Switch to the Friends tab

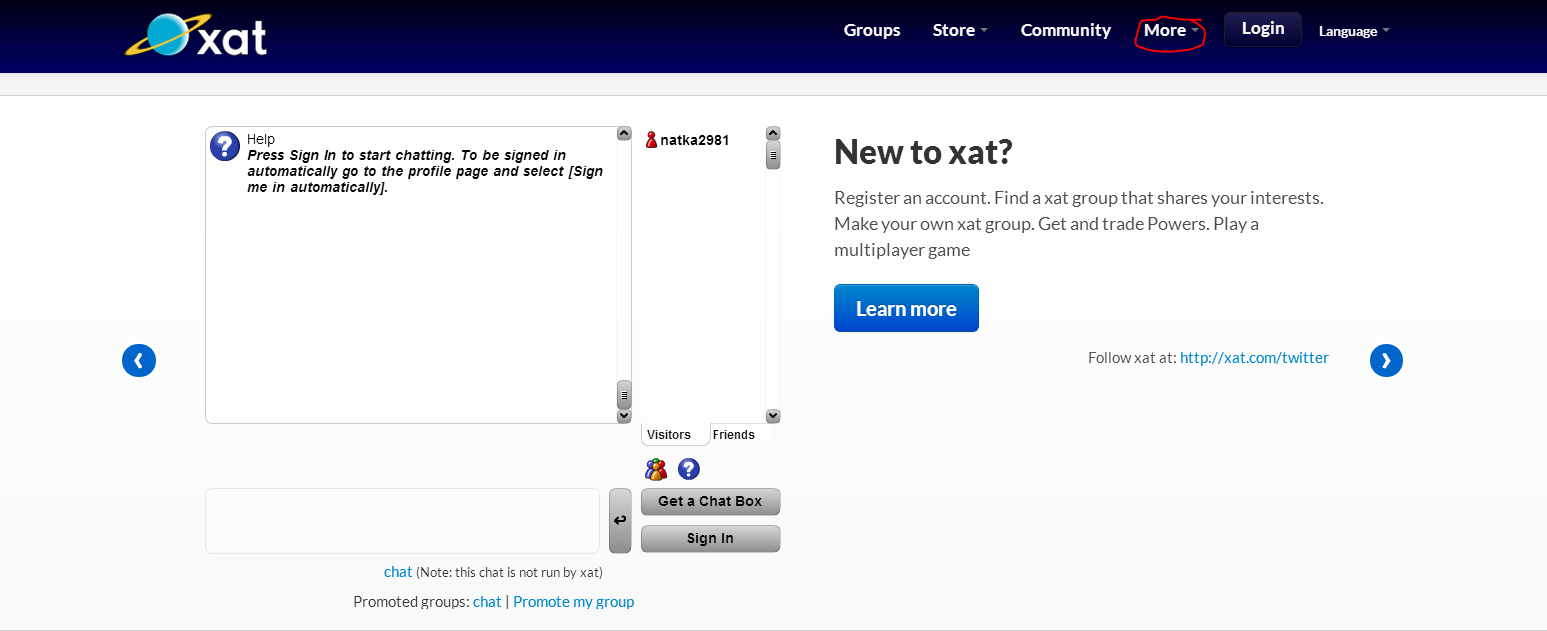tap(734, 434)
